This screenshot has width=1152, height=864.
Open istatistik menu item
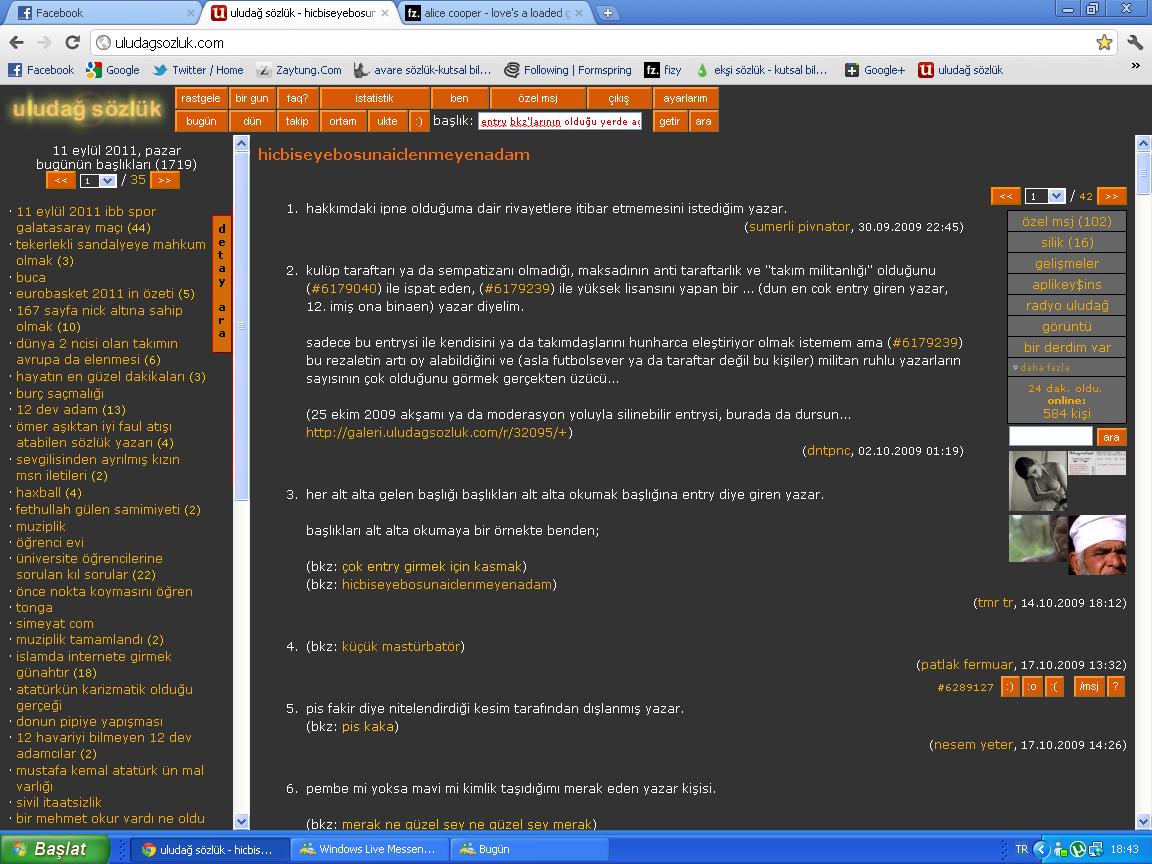coord(375,98)
